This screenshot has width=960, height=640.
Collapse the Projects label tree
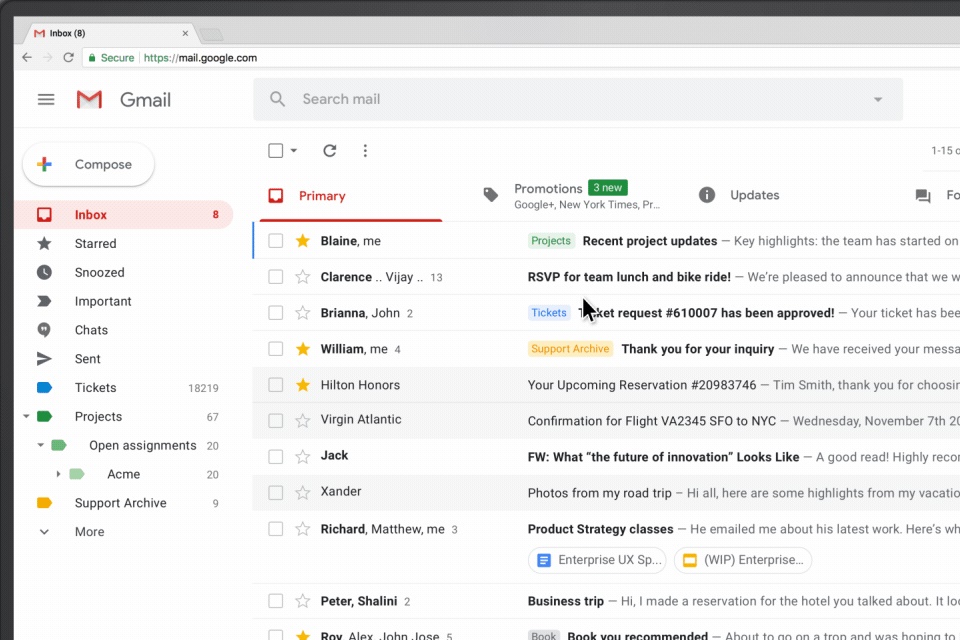pos(26,416)
